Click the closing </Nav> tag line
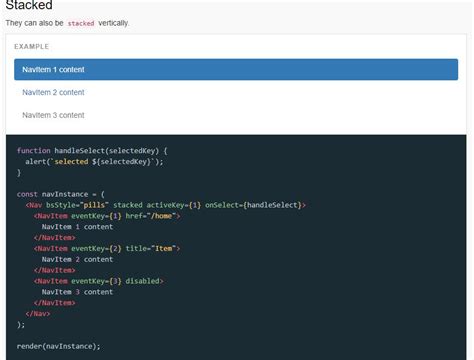The image size is (474, 360). [38, 314]
